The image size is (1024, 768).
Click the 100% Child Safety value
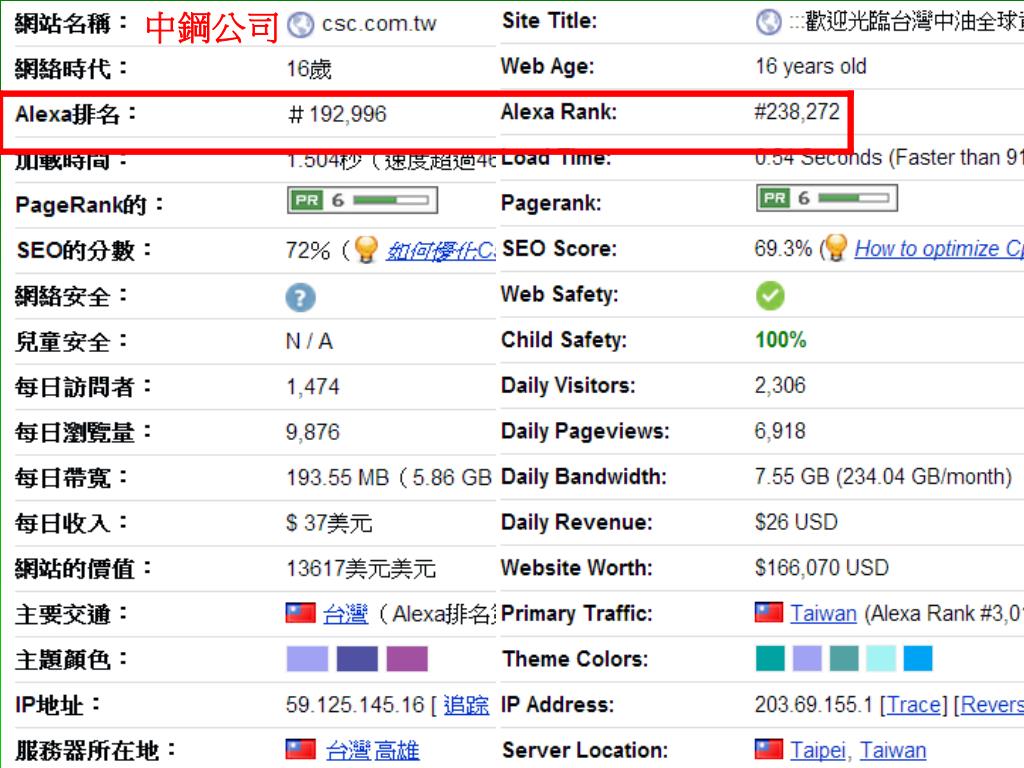(x=781, y=340)
